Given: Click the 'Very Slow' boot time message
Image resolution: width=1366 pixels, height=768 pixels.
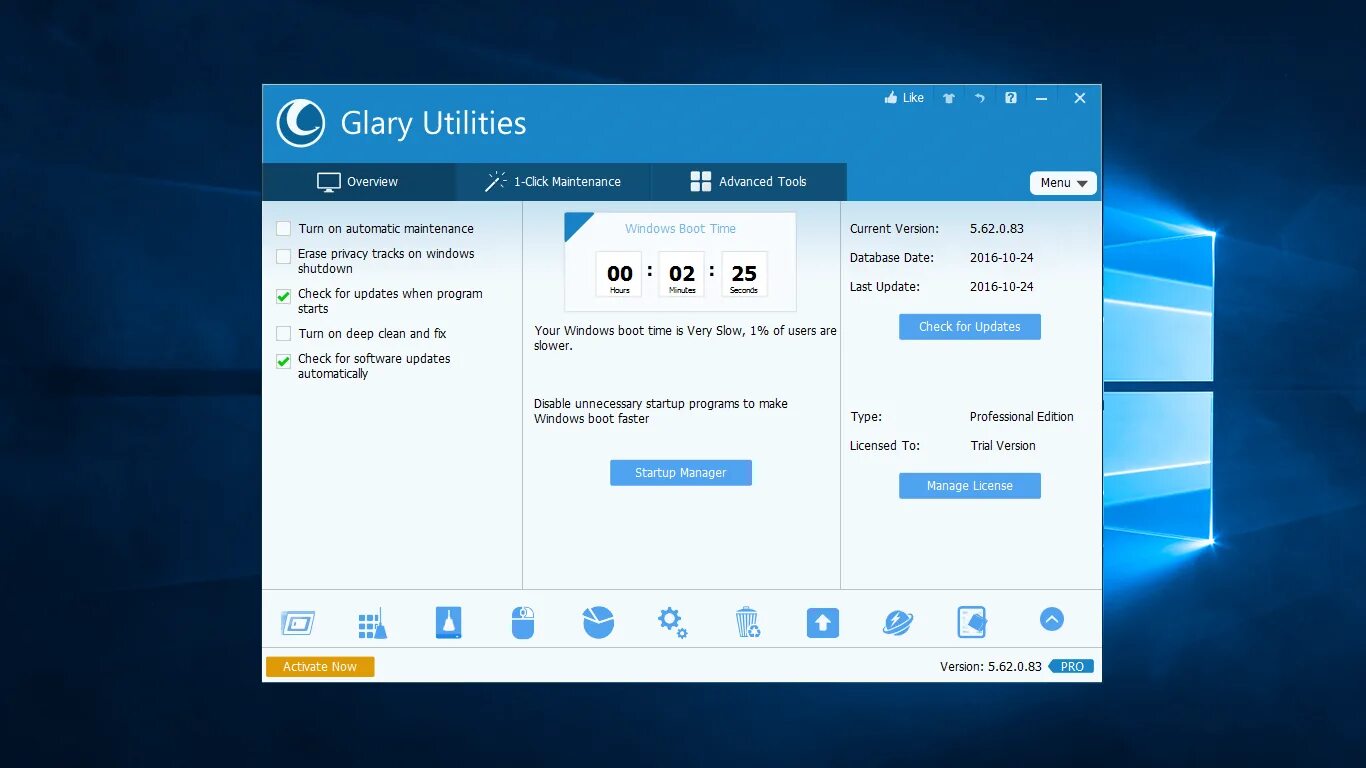Looking at the screenshot, I should (x=685, y=338).
